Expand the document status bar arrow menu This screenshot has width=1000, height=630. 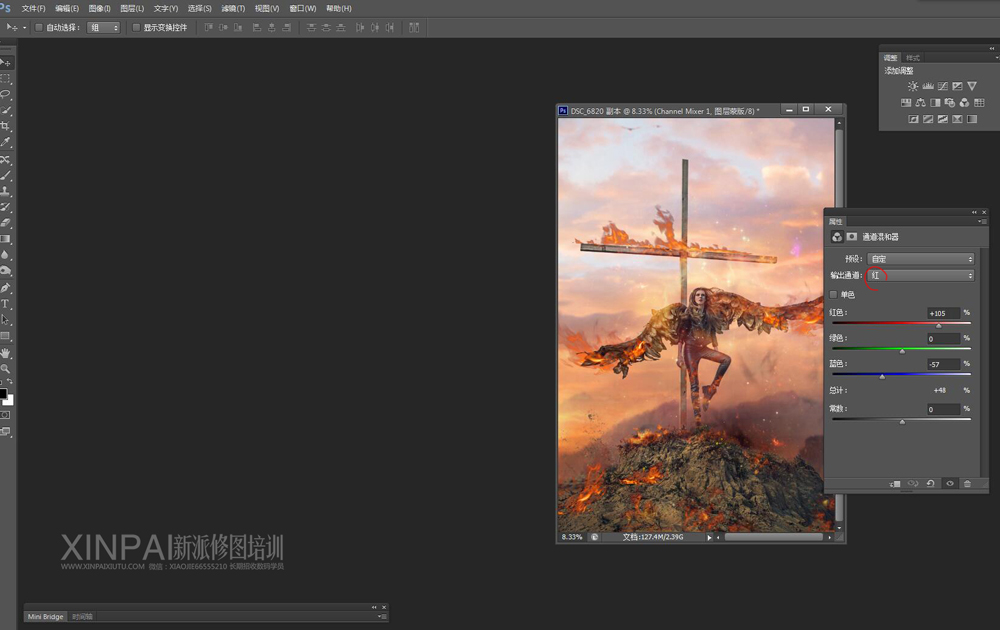tap(709, 538)
